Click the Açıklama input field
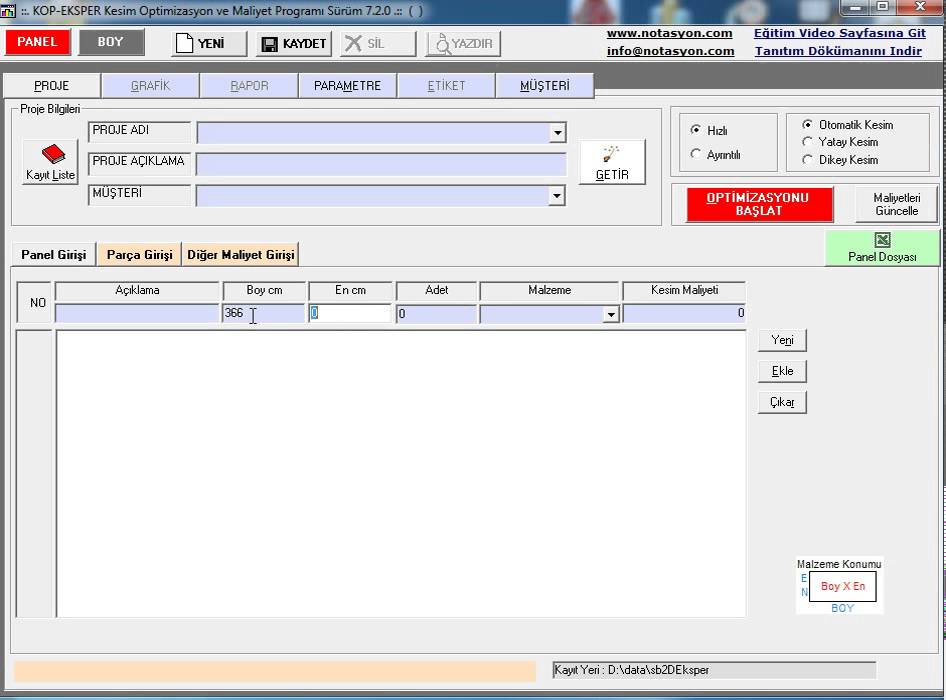Screen dimensions: 946x700 pyautogui.click(x=137, y=313)
